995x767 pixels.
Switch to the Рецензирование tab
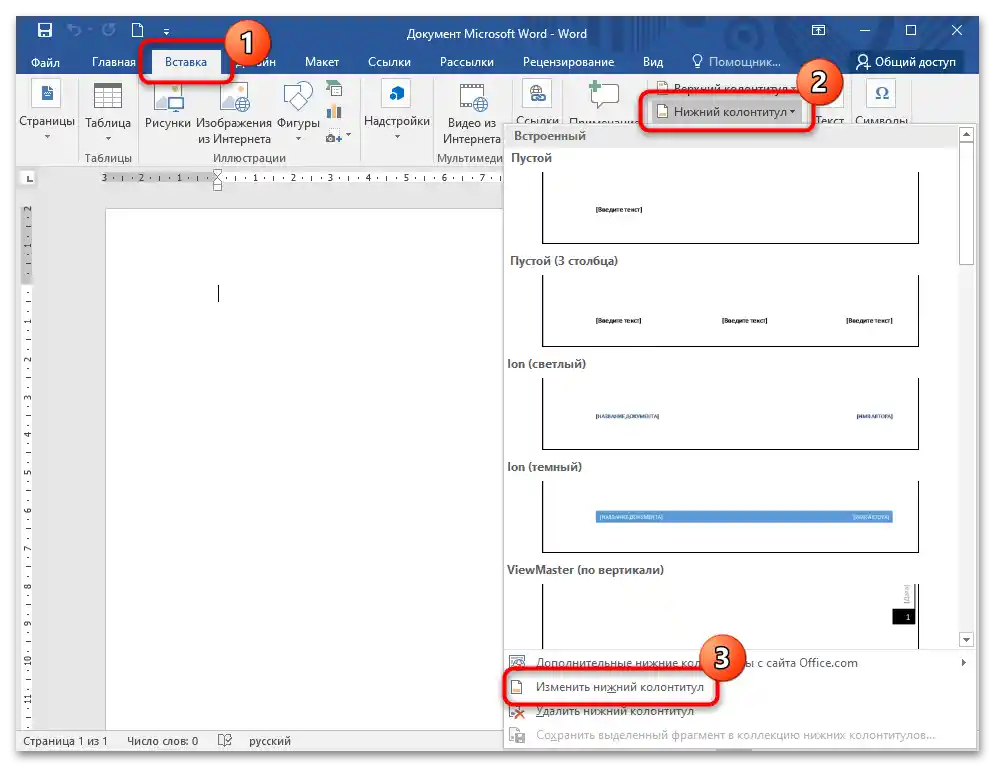tap(568, 62)
